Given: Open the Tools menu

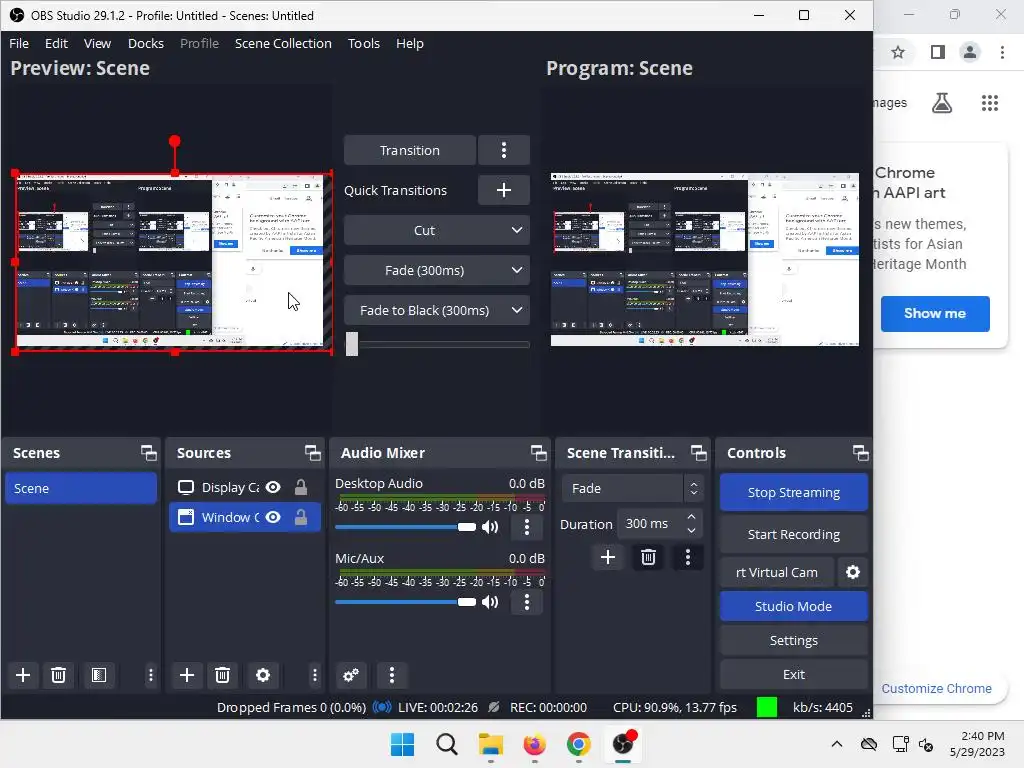Looking at the screenshot, I should pyautogui.click(x=364, y=43).
